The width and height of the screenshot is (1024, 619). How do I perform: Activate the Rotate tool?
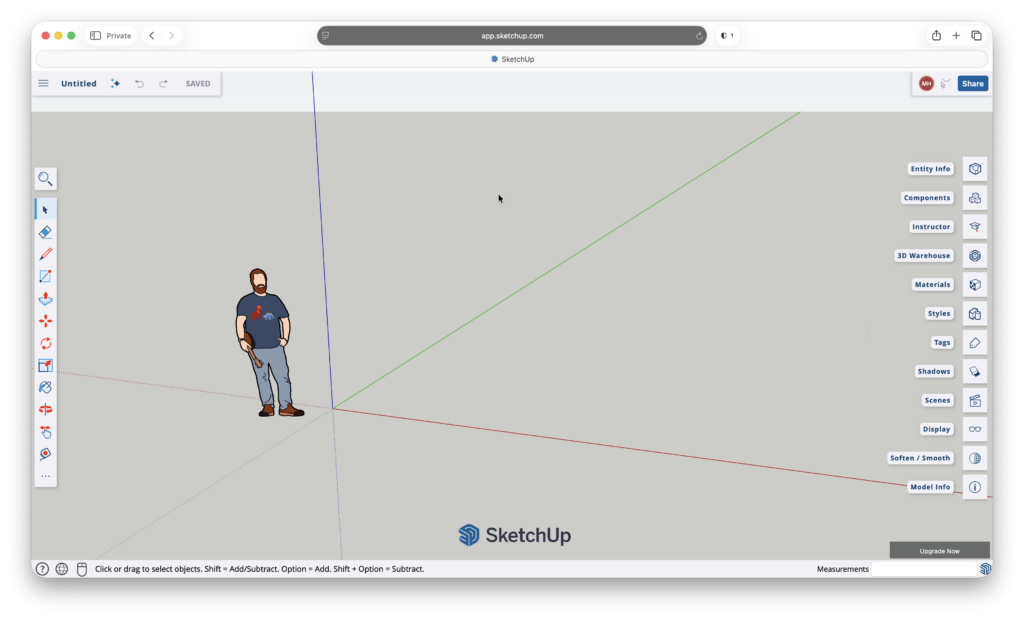(x=45, y=343)
